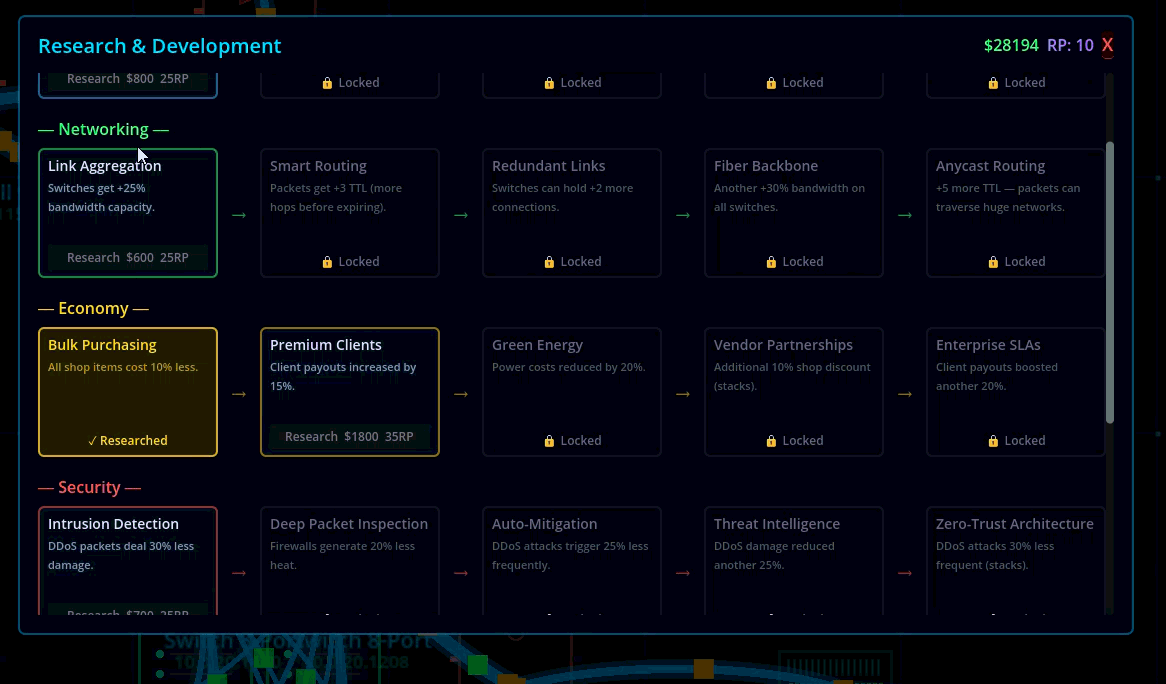Select the Deep Packet Inspection card title
Viewport: 1166px width, 684px height.
[x=349, y=524]
